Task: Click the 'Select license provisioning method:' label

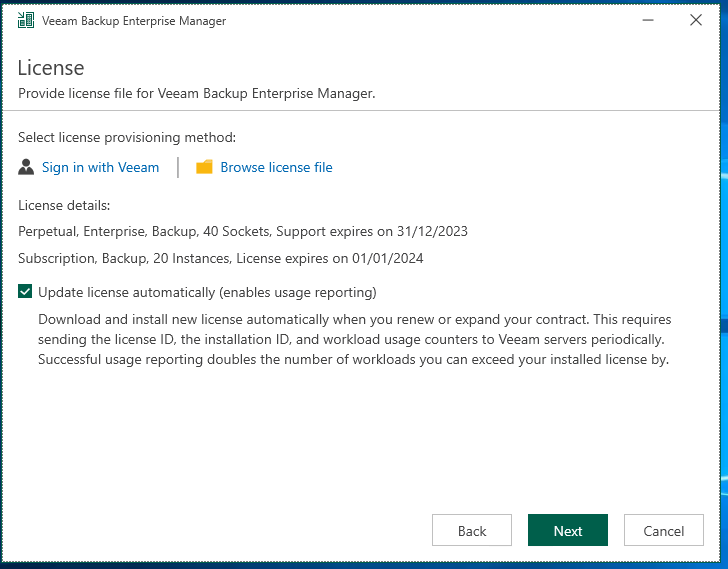Action: [x=127, y=137]
